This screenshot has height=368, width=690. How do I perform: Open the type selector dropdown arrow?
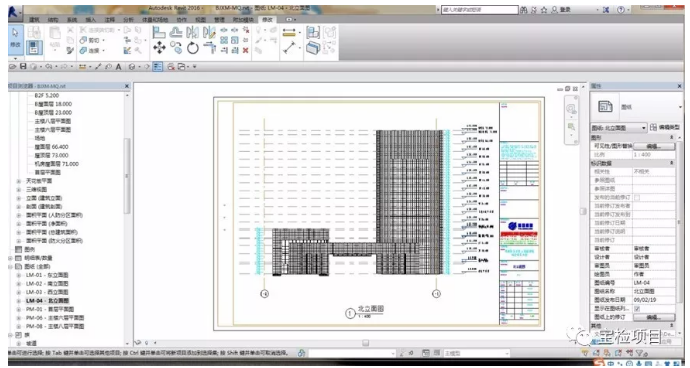[x=680, y=107]
